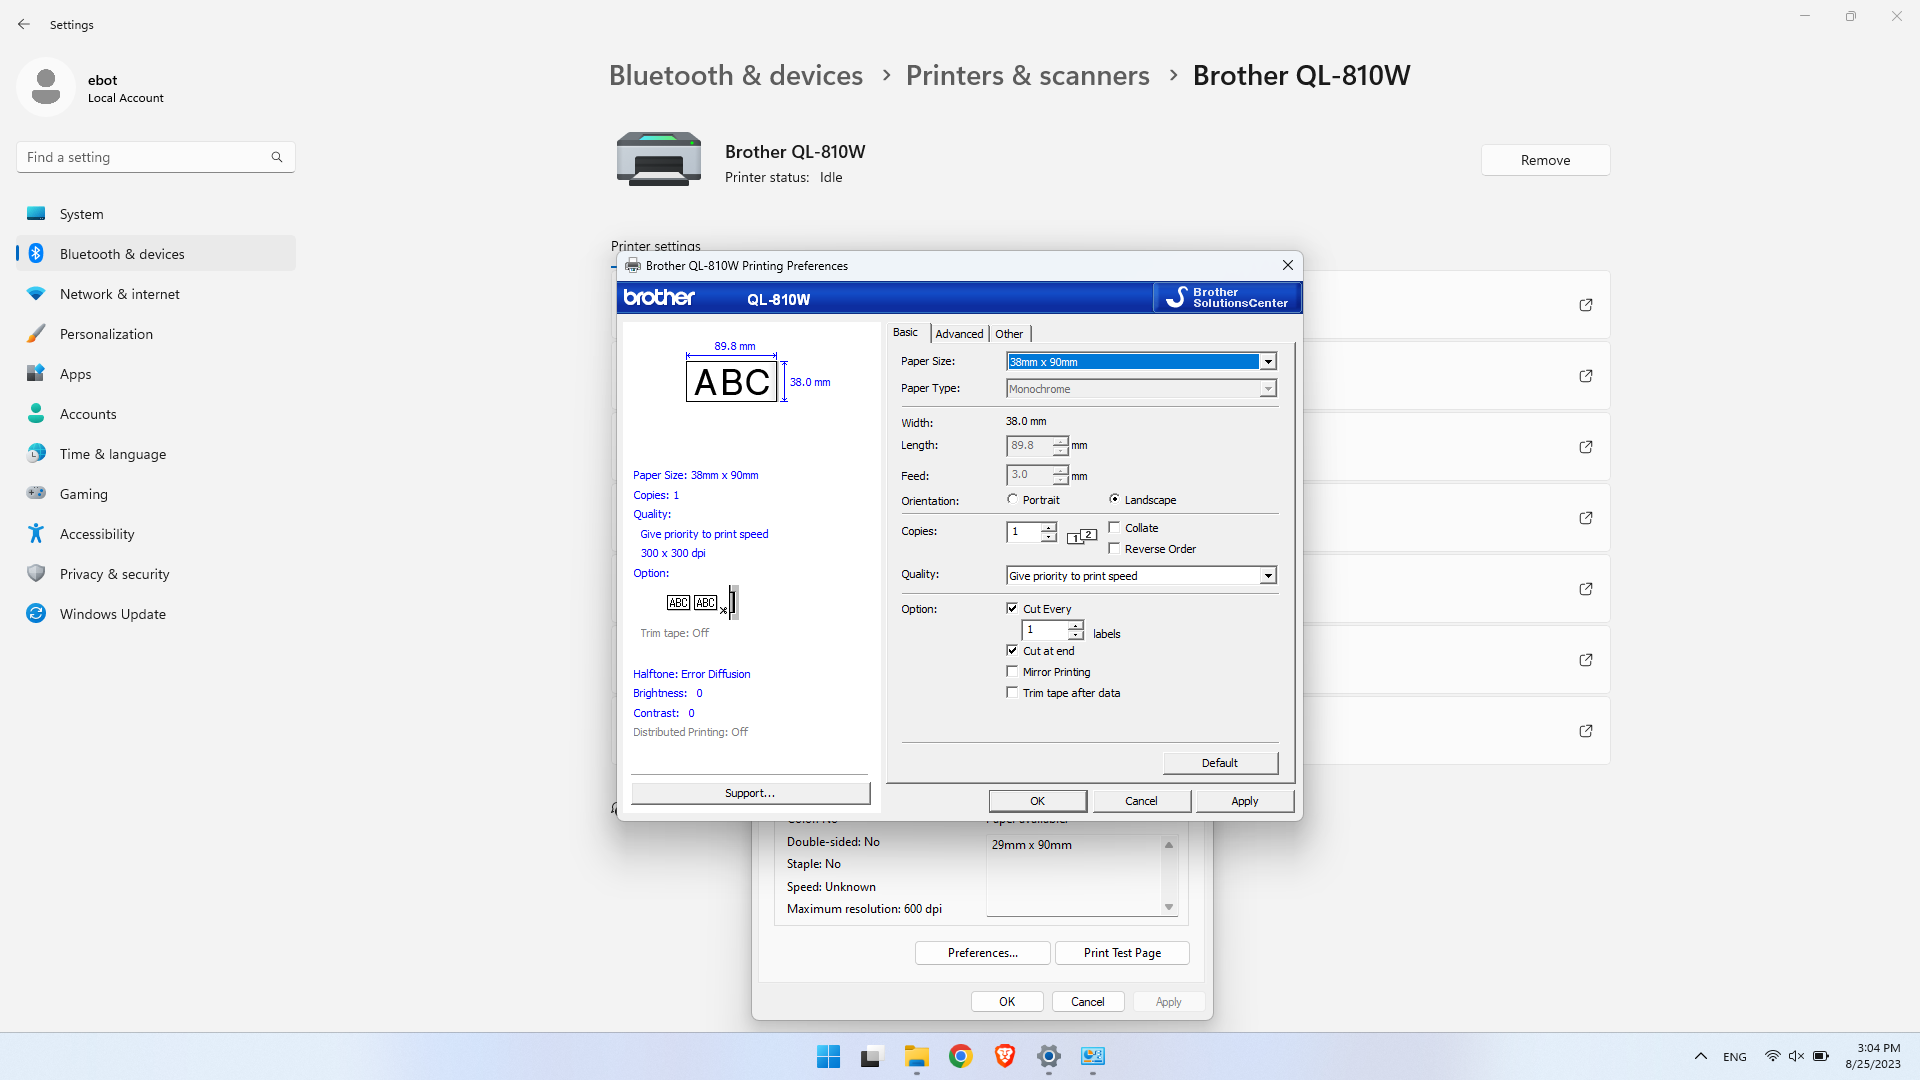Open Accounts settings category
The image size is (1920, 1080).
[x=156, y=414]
